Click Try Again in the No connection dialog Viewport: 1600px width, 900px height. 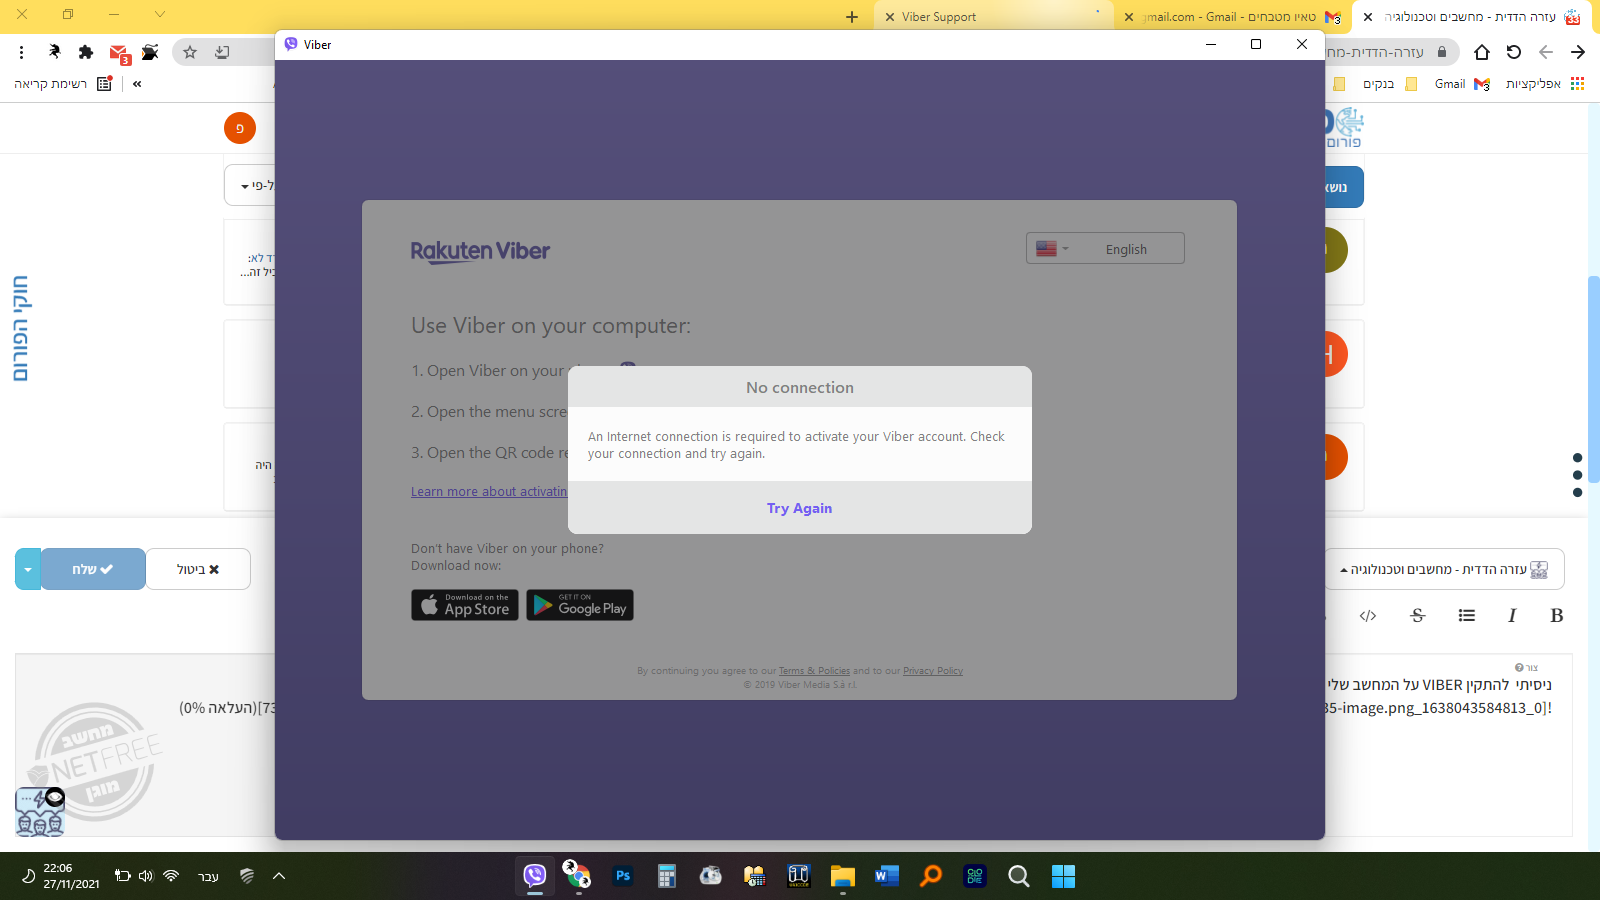coord(799,508)
